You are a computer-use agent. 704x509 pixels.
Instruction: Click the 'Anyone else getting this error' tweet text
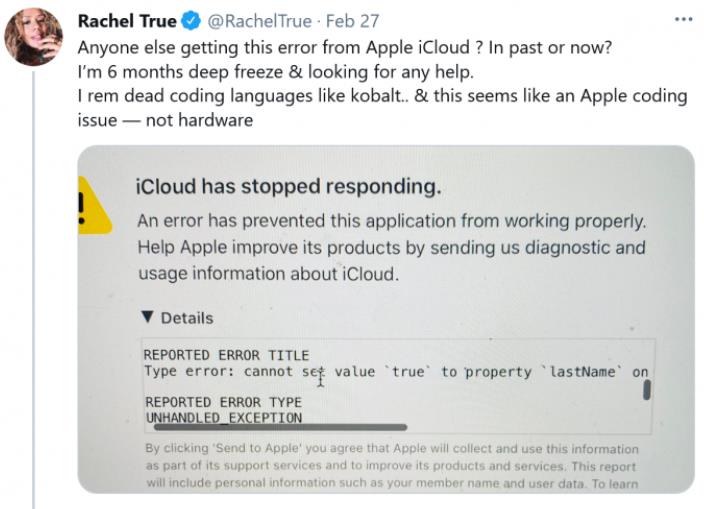(346, 47)
